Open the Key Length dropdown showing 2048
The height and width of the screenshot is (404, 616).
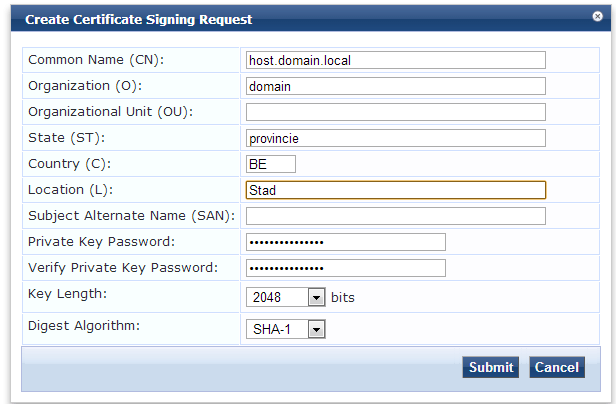pyautogui.click(x=287, y=297)
